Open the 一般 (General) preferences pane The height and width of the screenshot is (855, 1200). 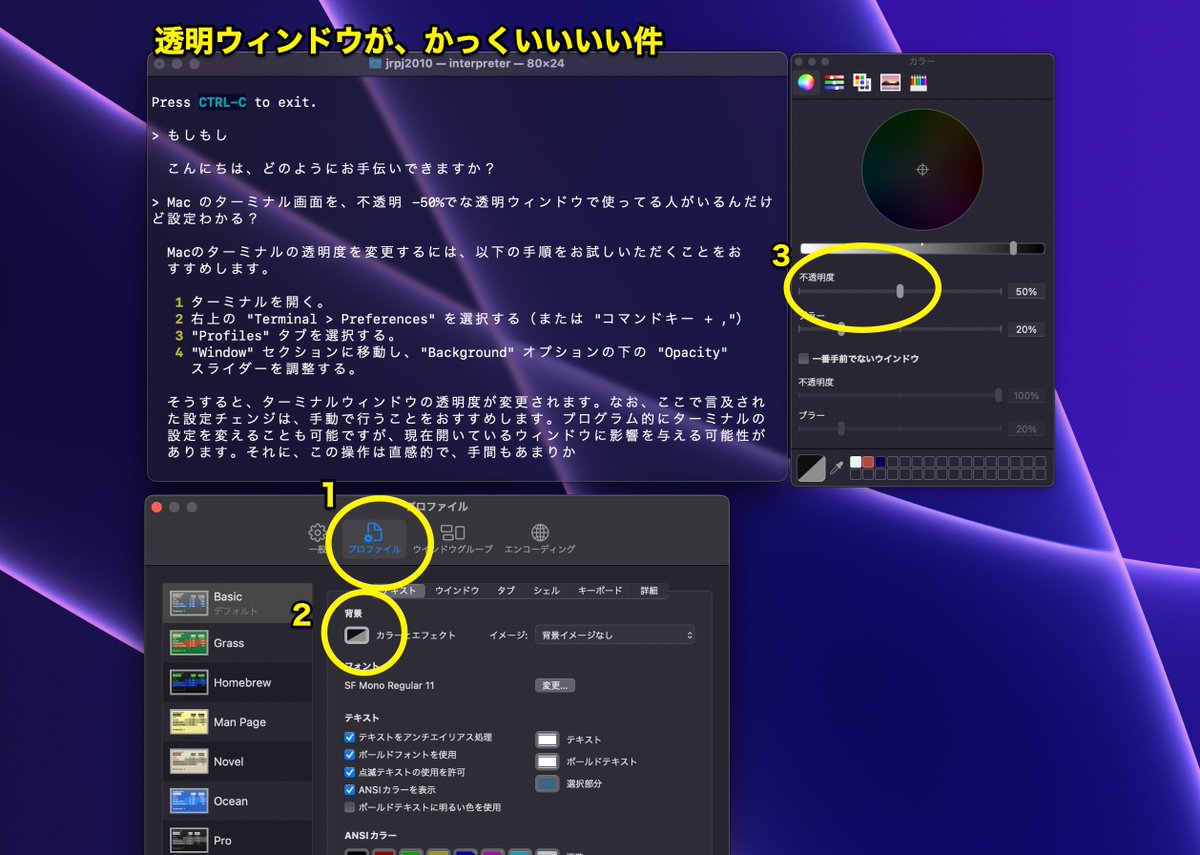click(x=318, y=539)
